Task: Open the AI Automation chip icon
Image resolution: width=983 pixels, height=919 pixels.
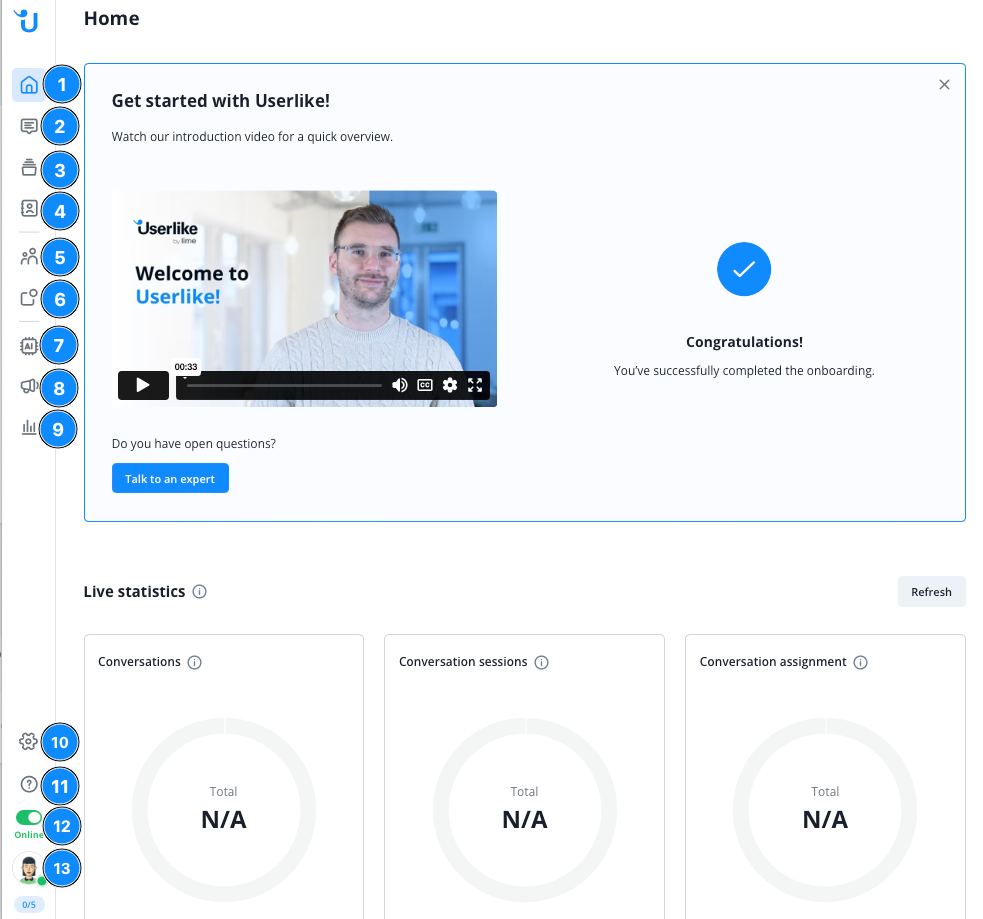Action: [29, 345]
